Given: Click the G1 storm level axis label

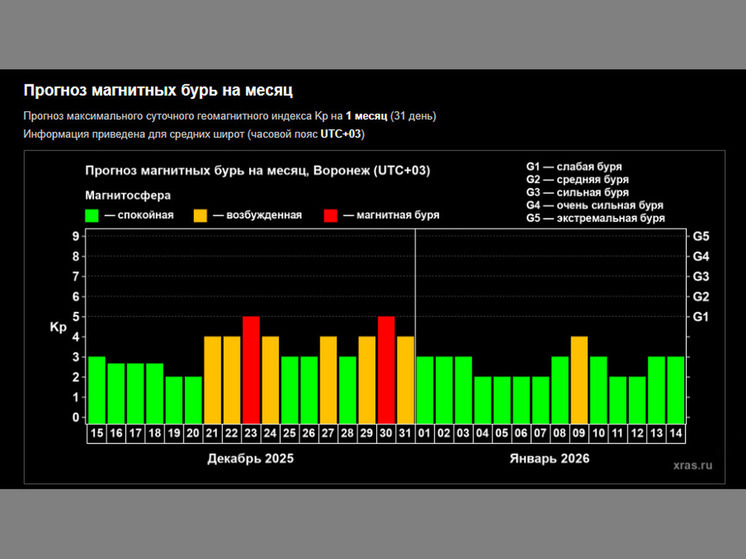Looking at the screenshot, I should (701, 317).
